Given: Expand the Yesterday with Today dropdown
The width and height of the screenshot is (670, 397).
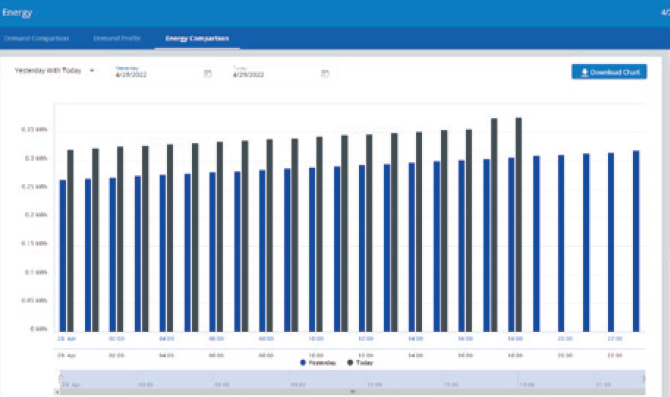Looking at the screenshot, I should (x=54, y=71).
